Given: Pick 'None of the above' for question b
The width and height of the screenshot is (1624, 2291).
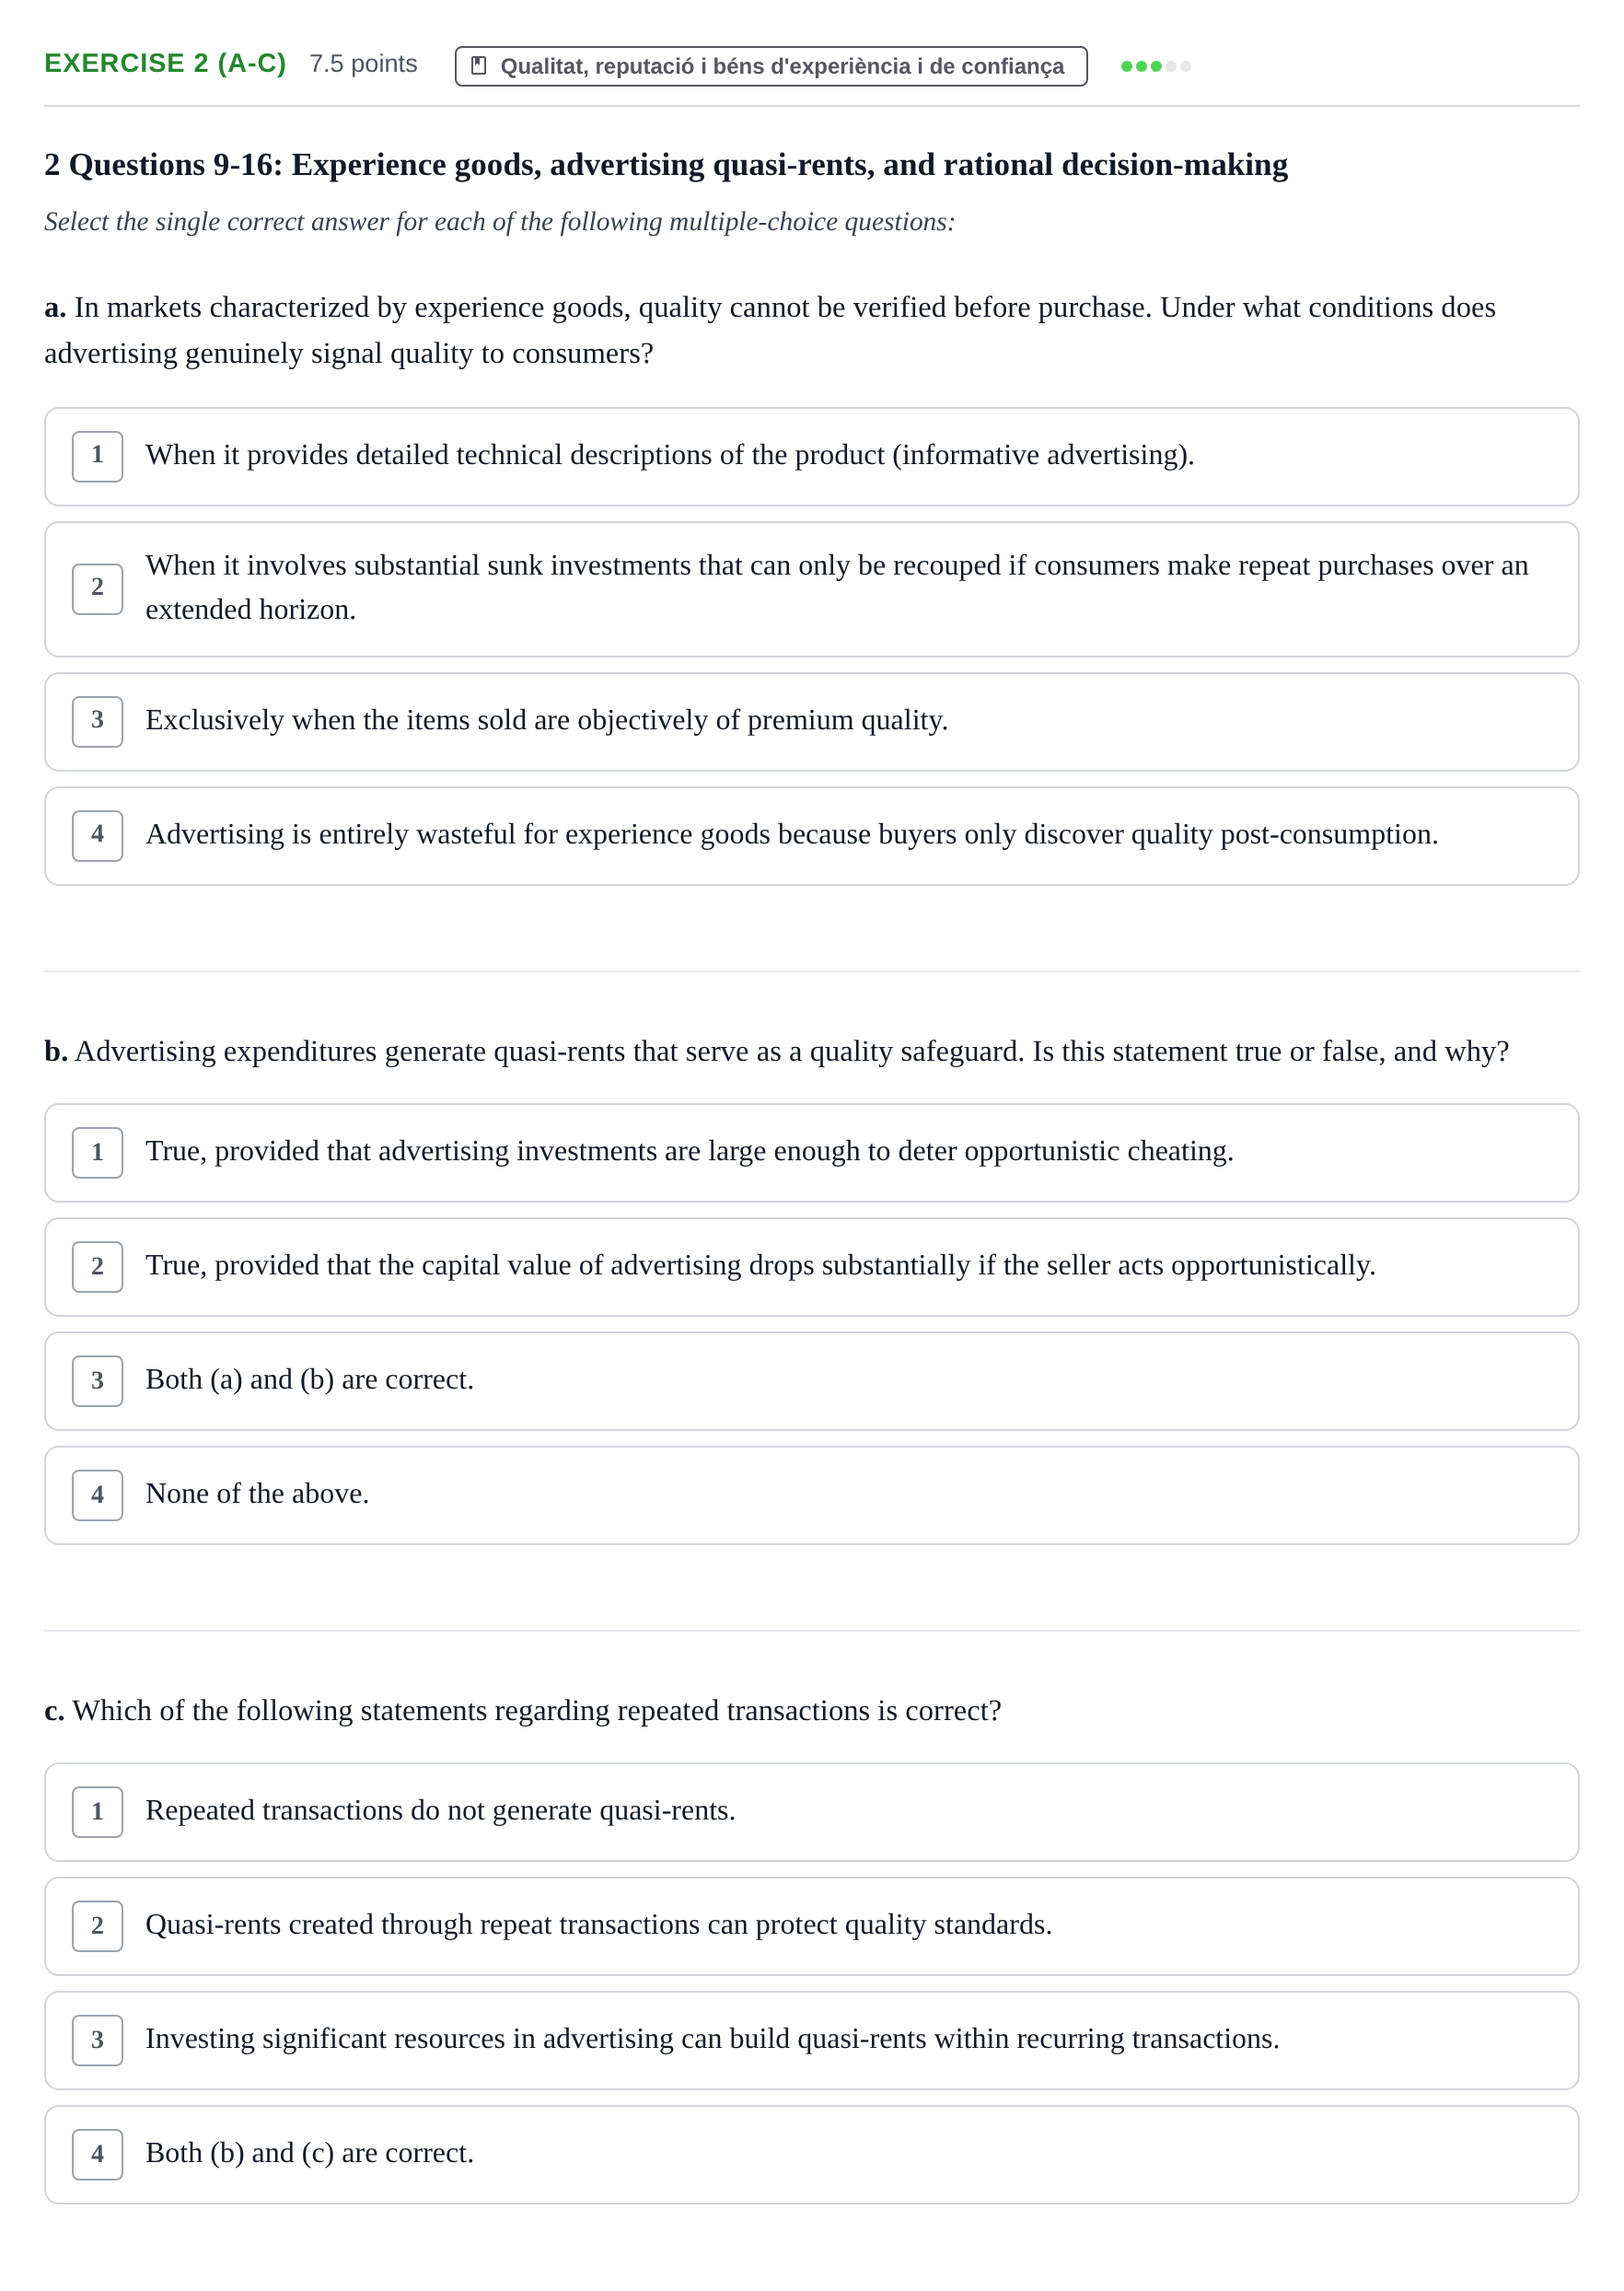Looking at the screenshot, I should 811,1494.
